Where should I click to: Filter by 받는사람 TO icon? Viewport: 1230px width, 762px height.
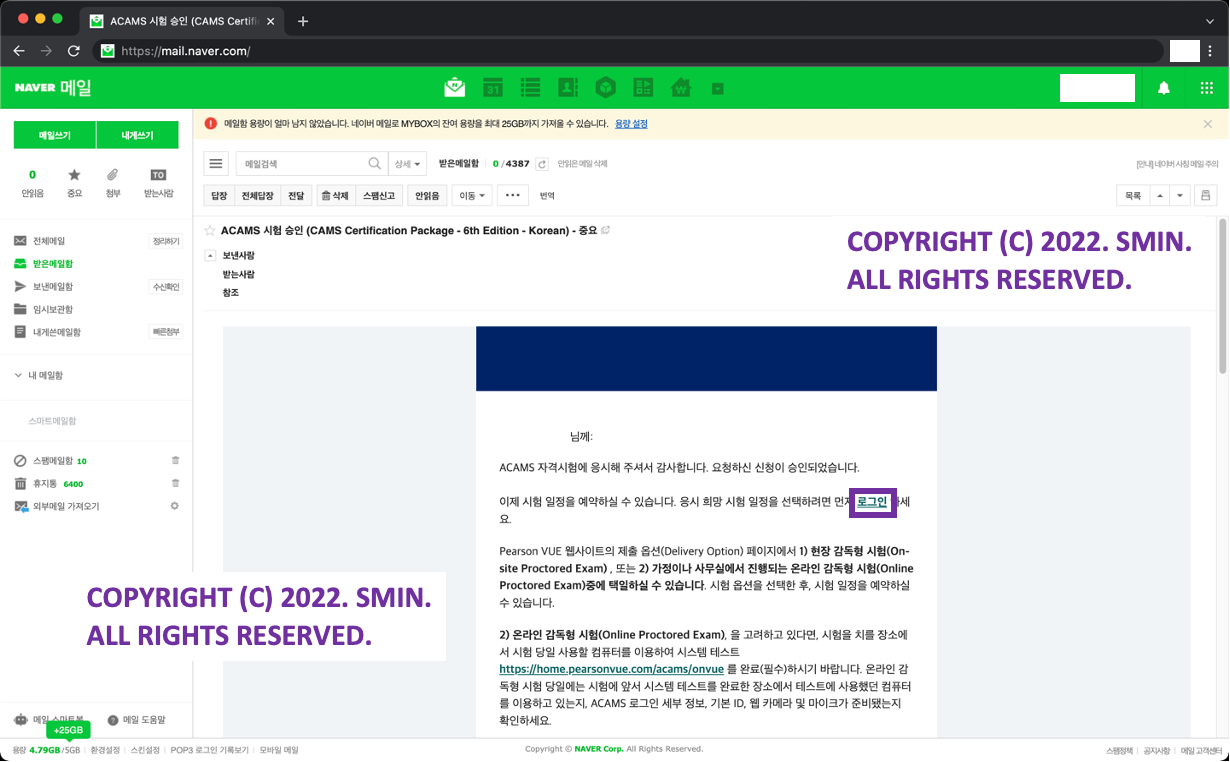pyautogui.click(x=158, y=184)
